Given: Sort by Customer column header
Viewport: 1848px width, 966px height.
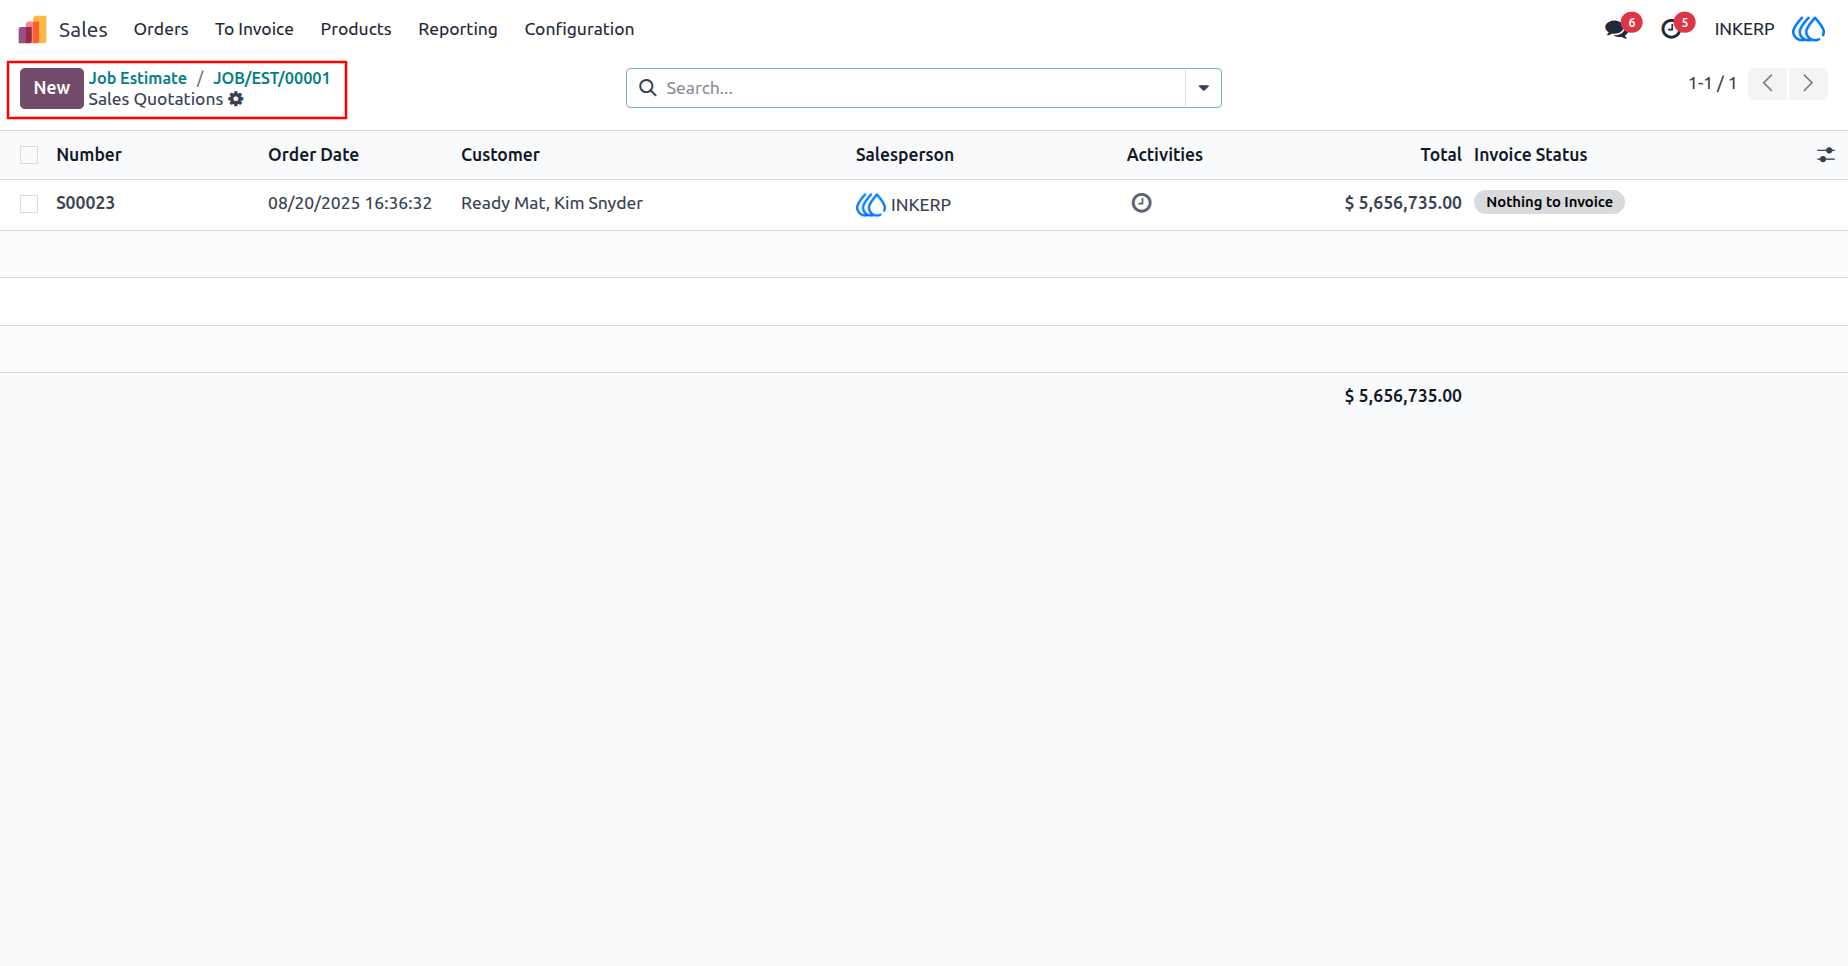Looking at the screenshot, I should (500, 155).
